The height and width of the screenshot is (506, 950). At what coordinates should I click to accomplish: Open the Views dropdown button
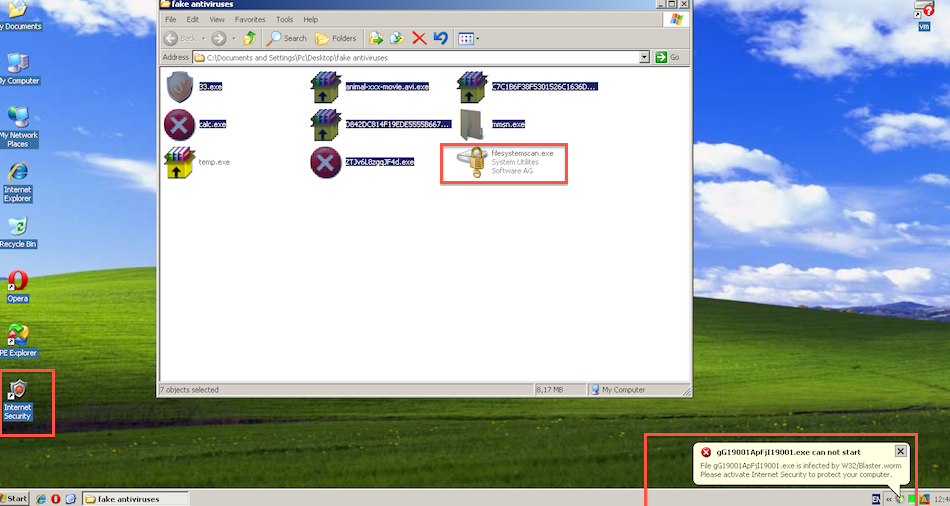pyautogui.click(x=468, y=39)
